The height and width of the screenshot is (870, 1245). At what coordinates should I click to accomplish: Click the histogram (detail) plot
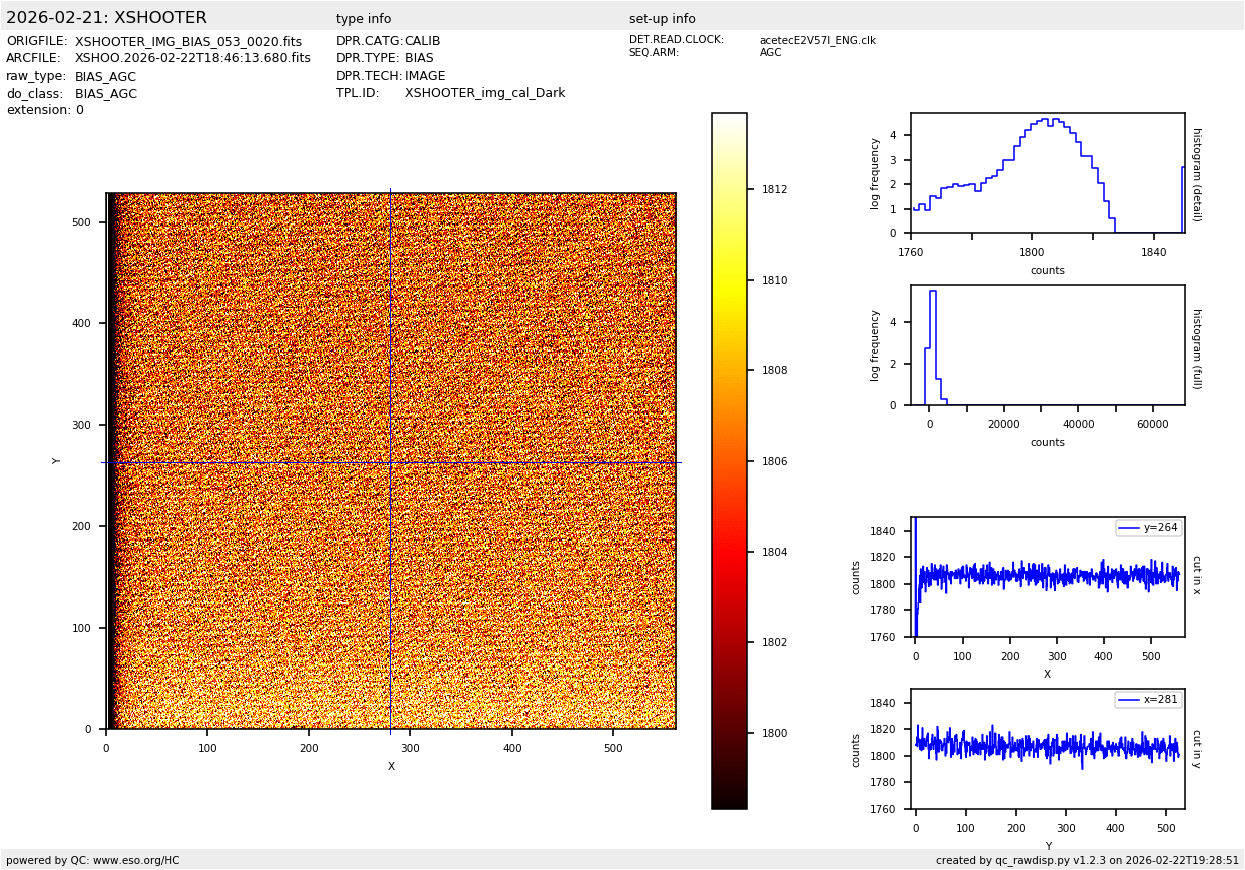click(x=1047, y=173)
